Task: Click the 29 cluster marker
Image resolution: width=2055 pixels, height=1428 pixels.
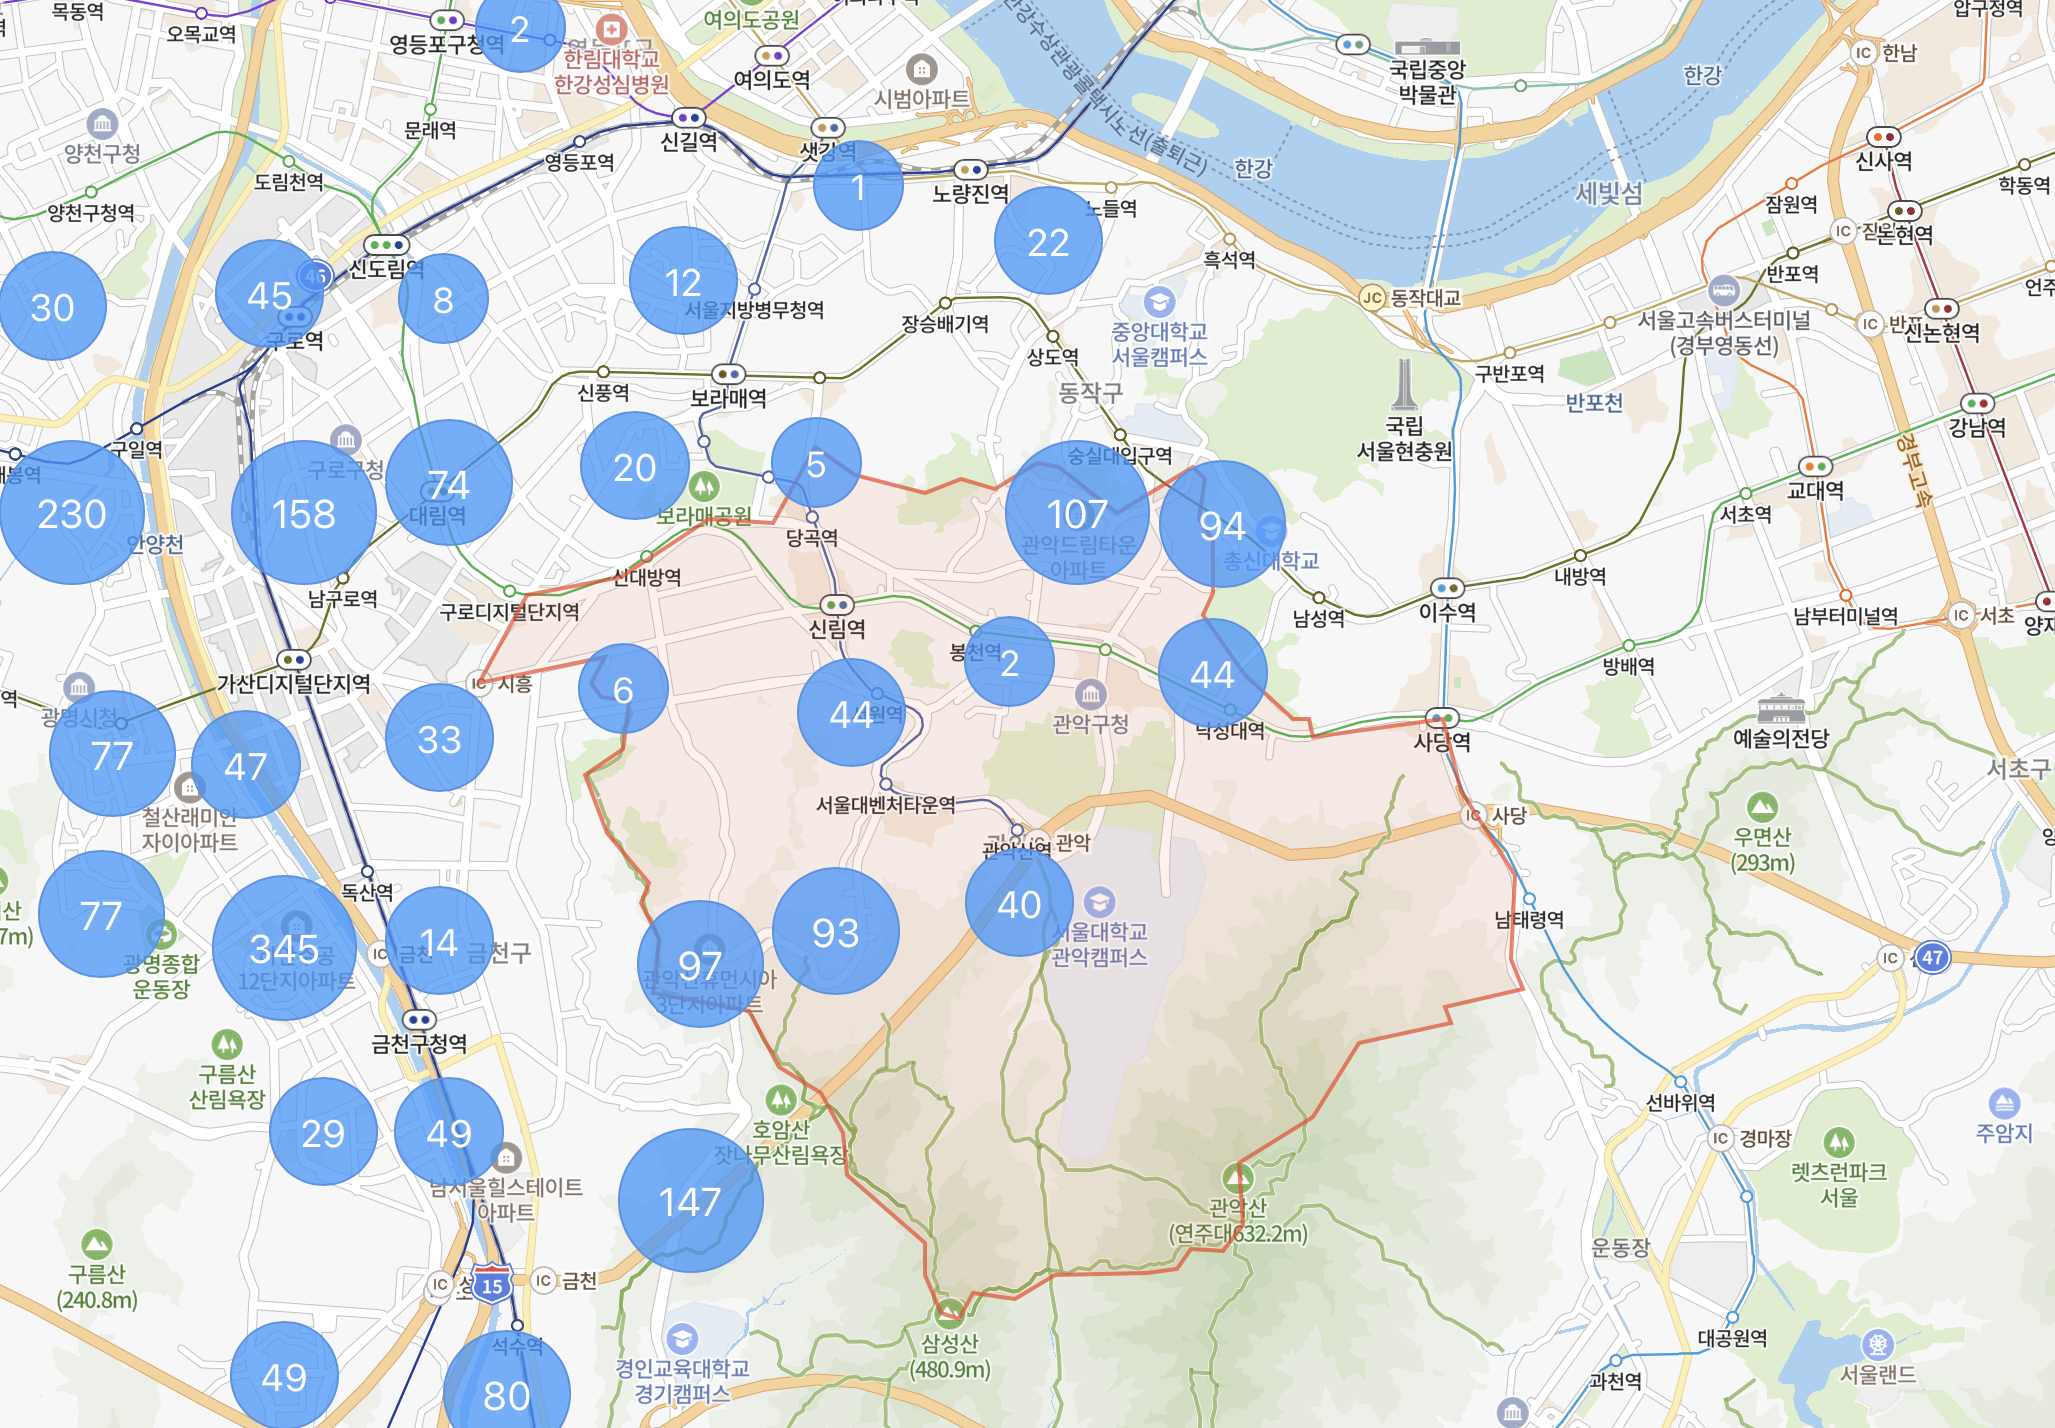Action: point(323,1132)
